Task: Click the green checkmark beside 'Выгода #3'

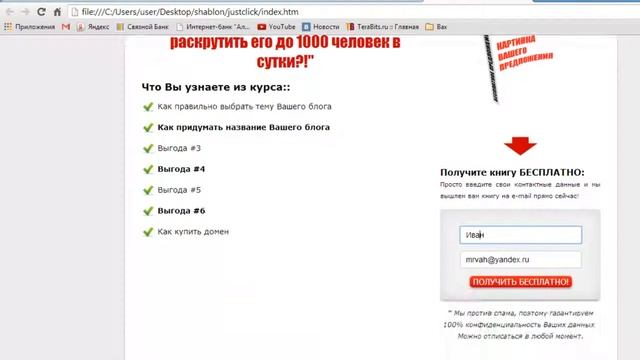Action: pyautogui.click(x=148, y=148)
